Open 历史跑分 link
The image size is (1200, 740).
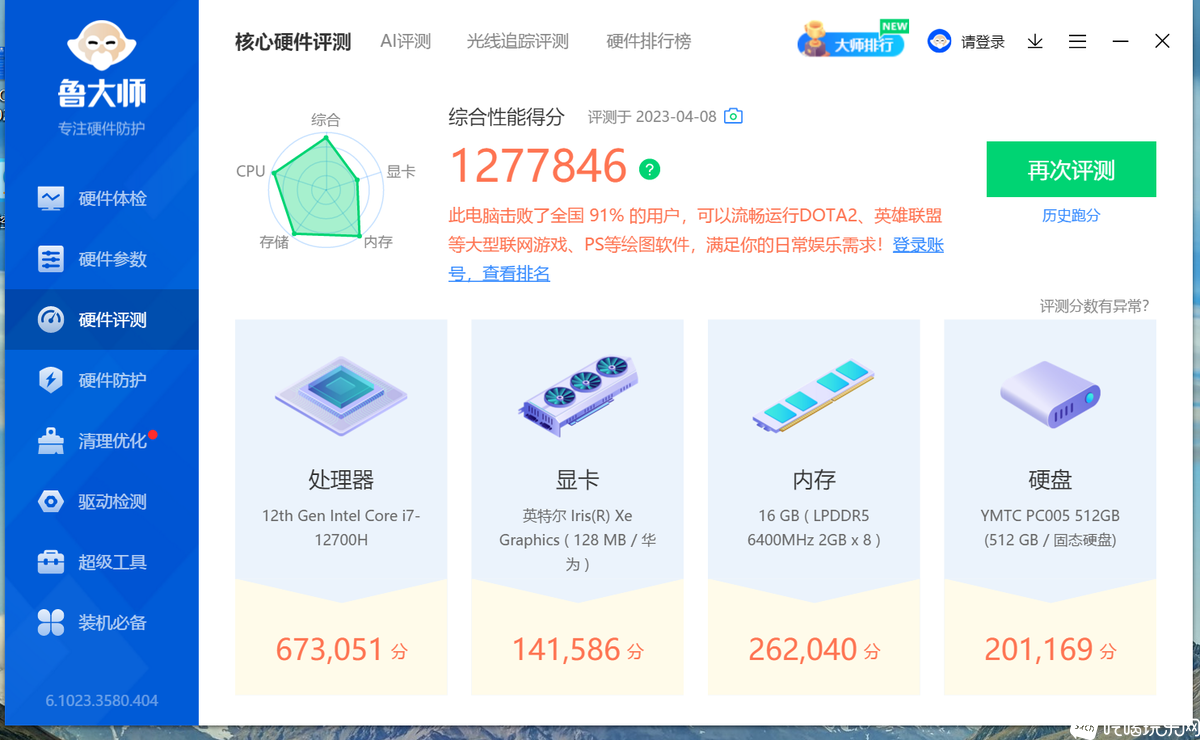[x=1071, y=216]
